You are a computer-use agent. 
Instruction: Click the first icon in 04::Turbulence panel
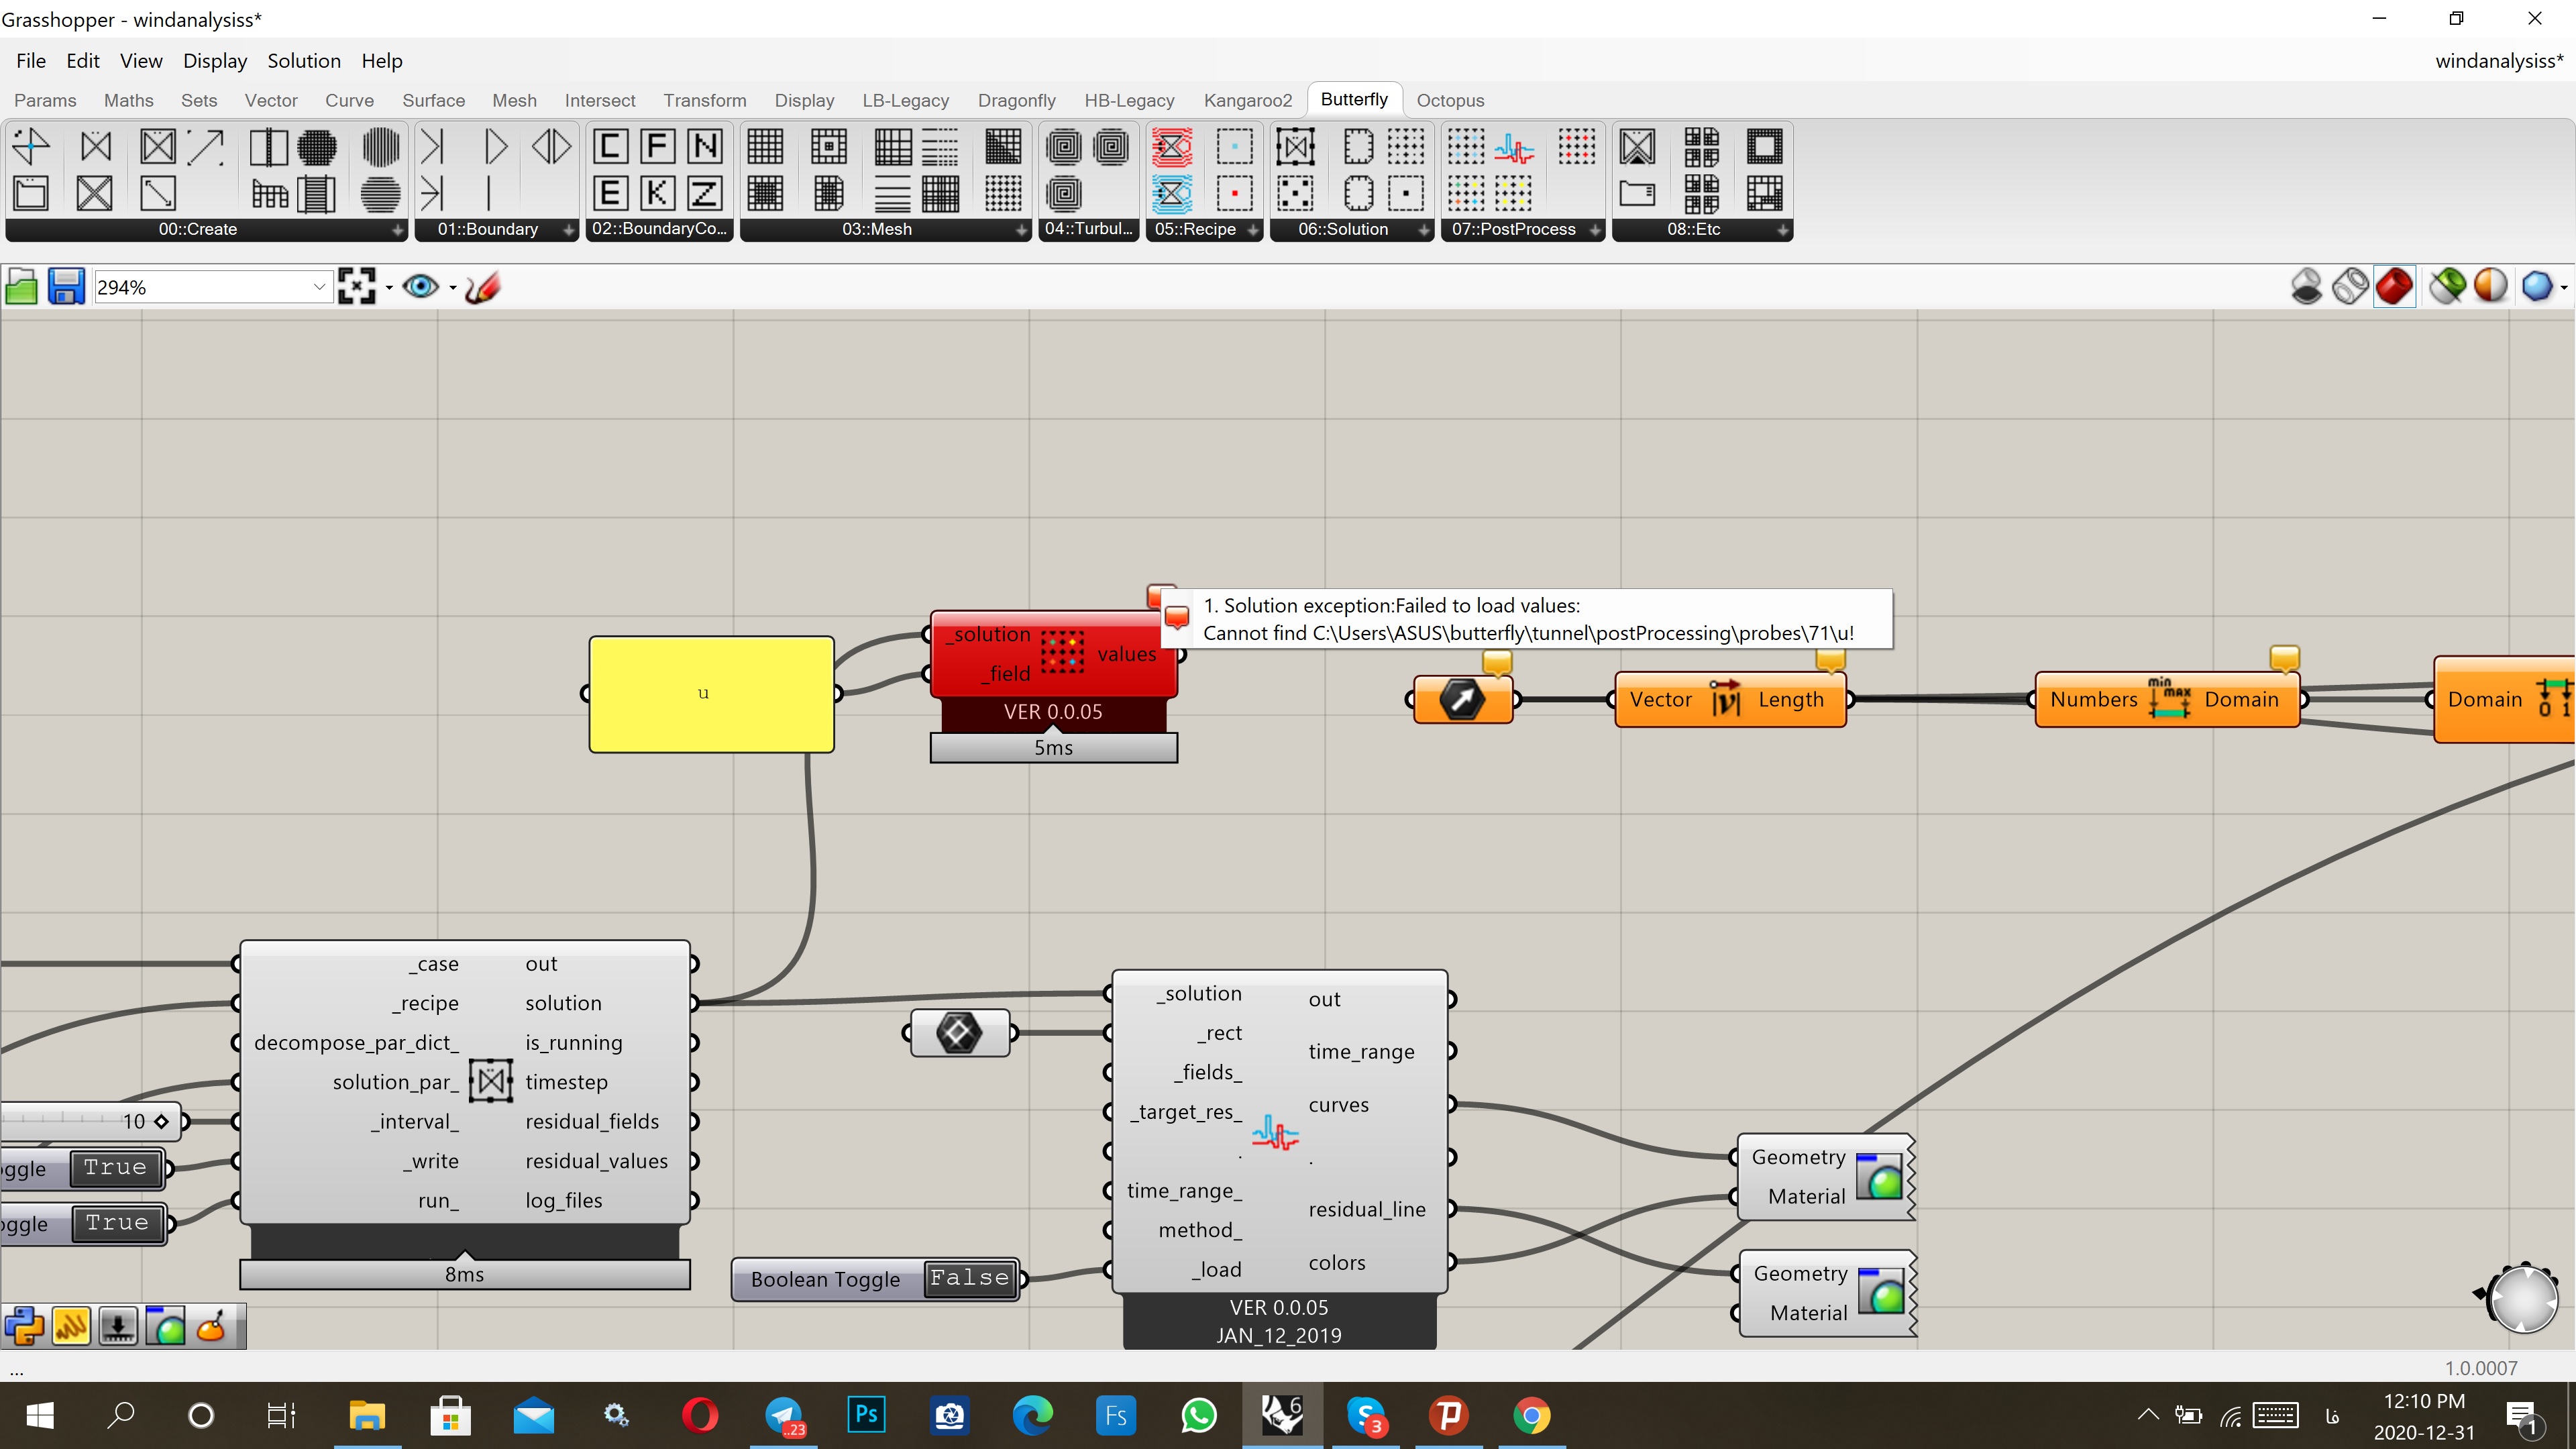pos(1063,147)
